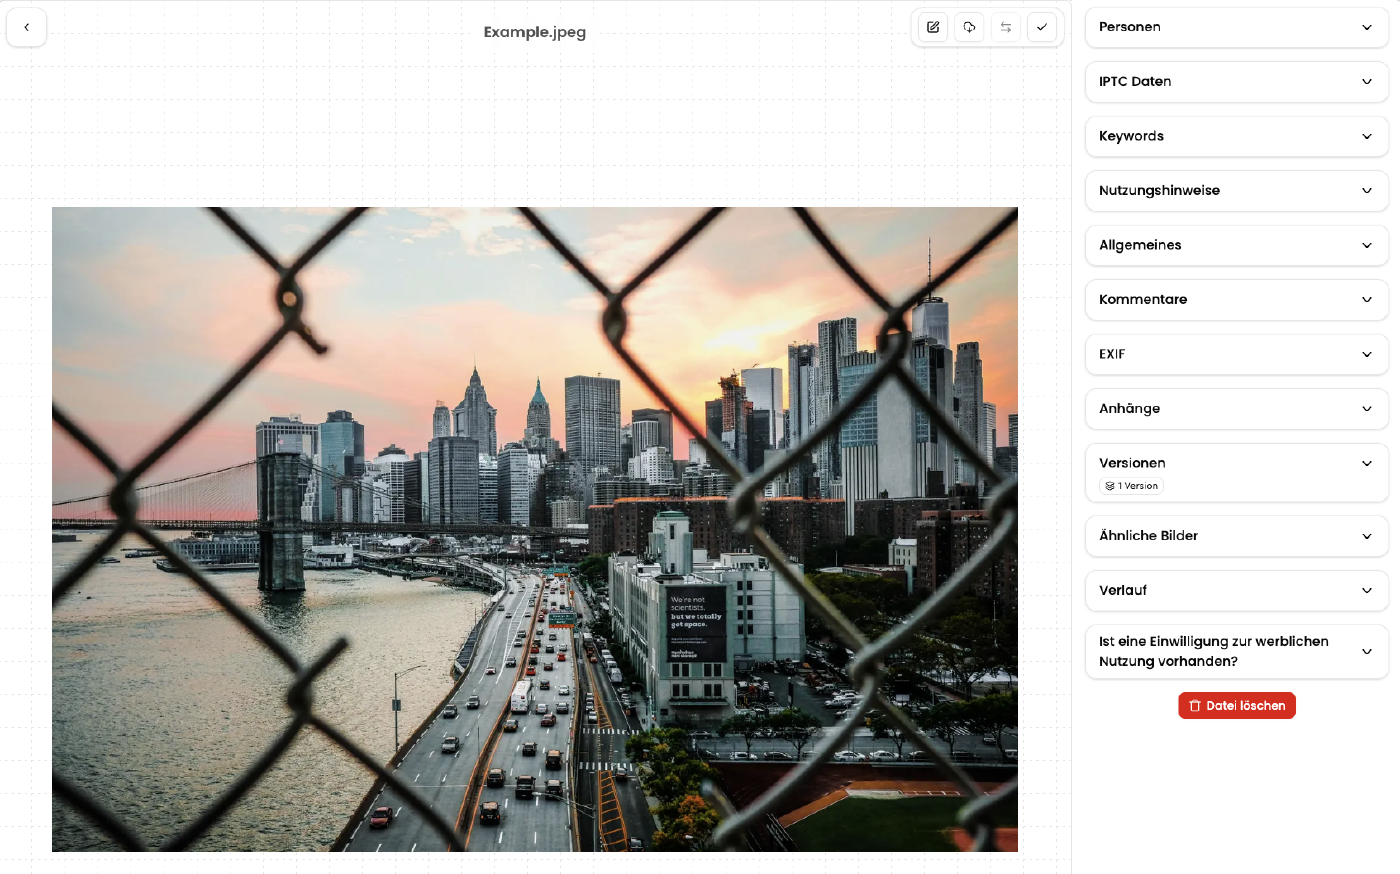Open the Keywords section

click(x=1236, y=136)
